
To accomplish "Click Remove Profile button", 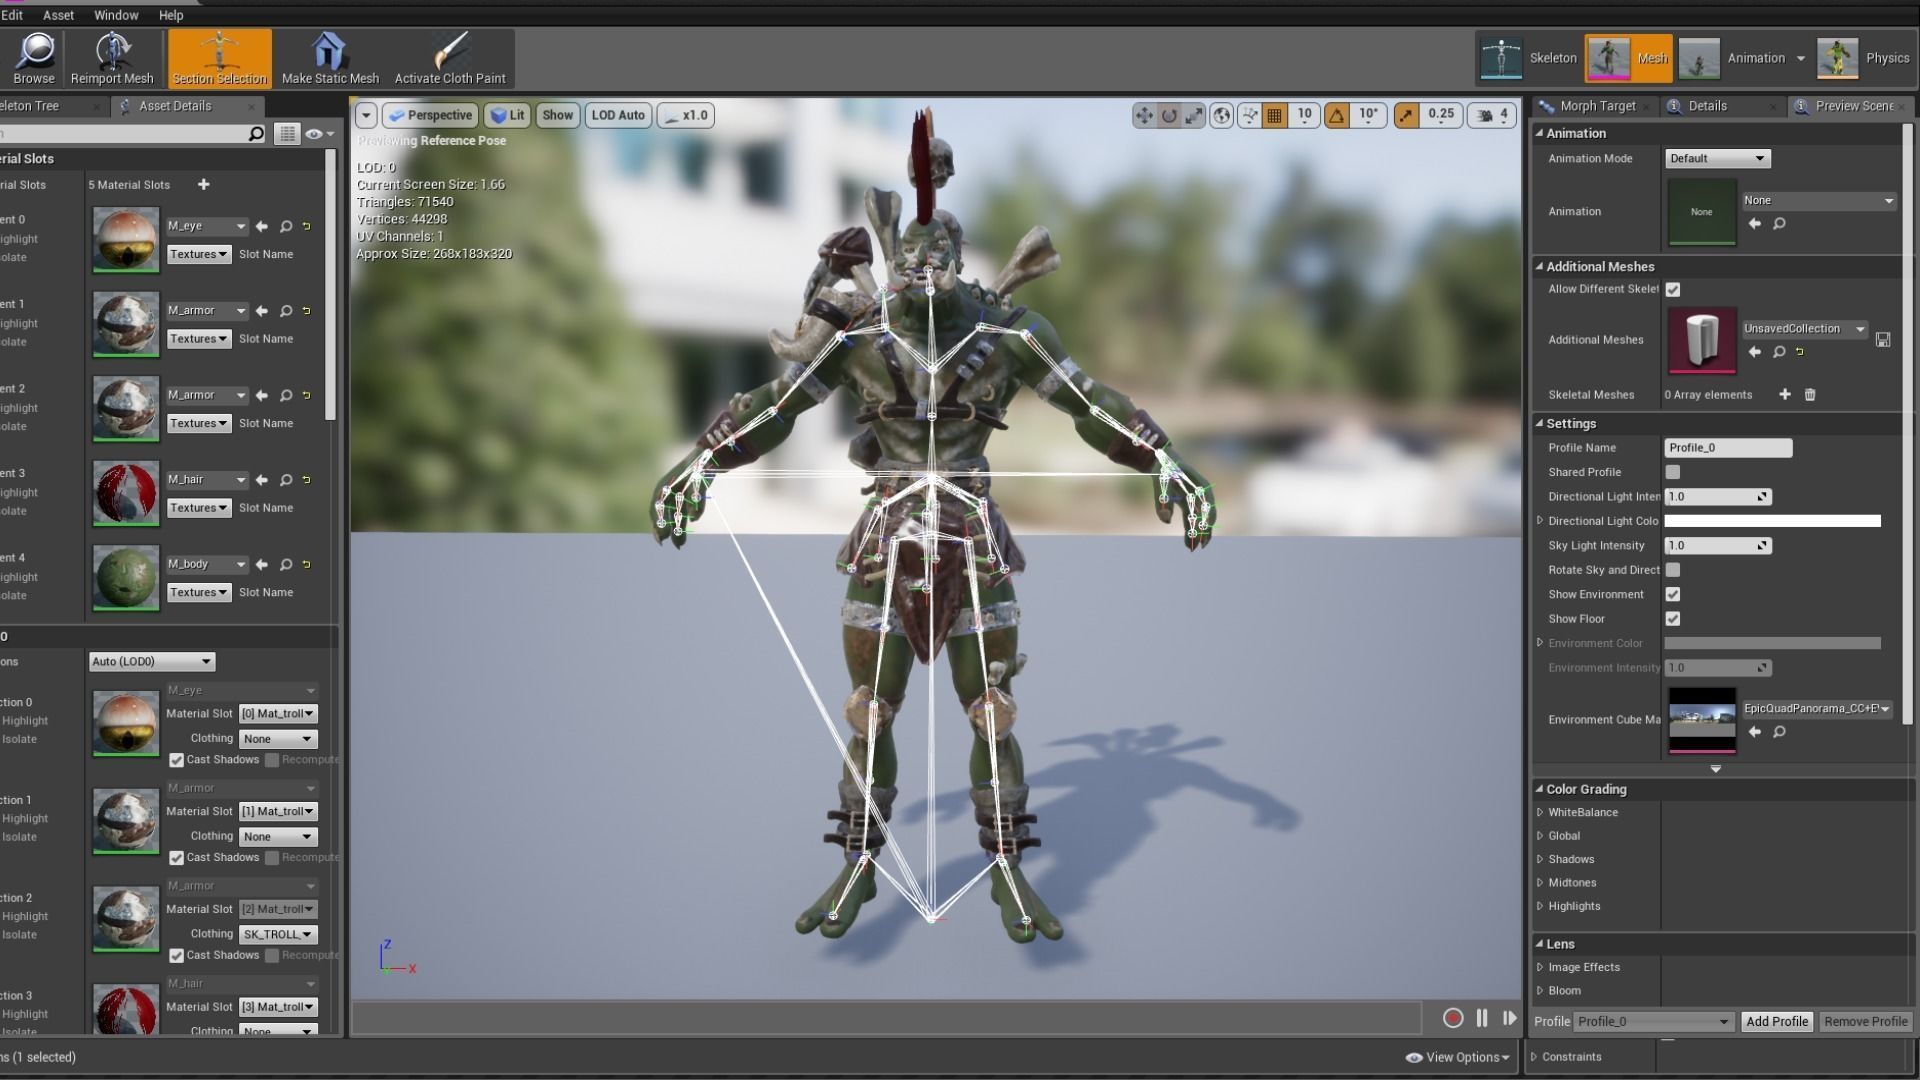I will [x=1865, y=1021].
